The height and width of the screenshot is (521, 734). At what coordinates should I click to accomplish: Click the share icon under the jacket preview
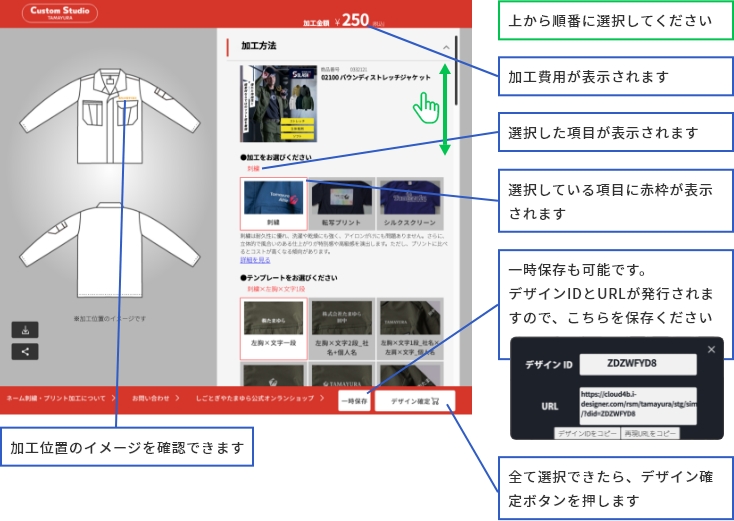pyautogui.click(x=25, y=352)
